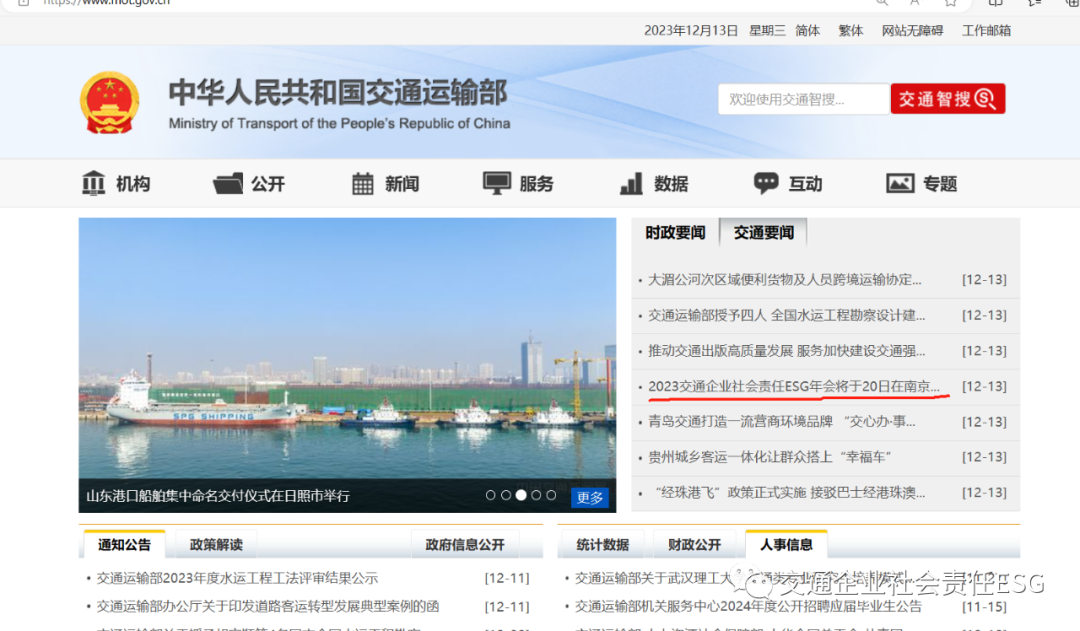Open 推动交通出版高质量发展 news item
Image resolution: width=1080 pixels, height=631 pixels.
786,351
